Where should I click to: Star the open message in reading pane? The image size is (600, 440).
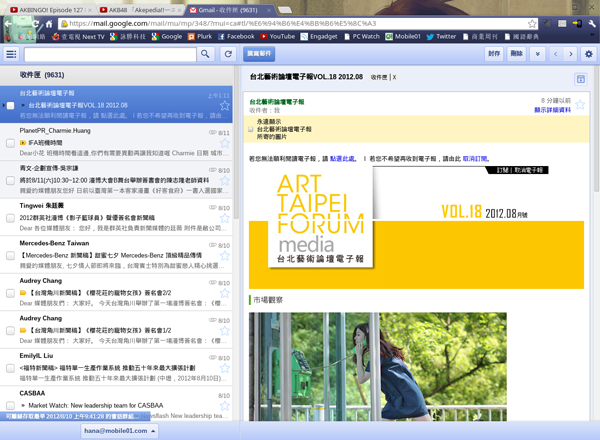point(580,104)
